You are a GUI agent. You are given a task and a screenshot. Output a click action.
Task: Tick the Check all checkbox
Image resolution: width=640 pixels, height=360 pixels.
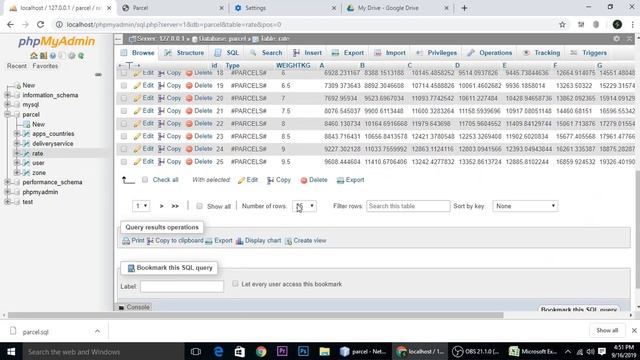(x=145, y=180)
